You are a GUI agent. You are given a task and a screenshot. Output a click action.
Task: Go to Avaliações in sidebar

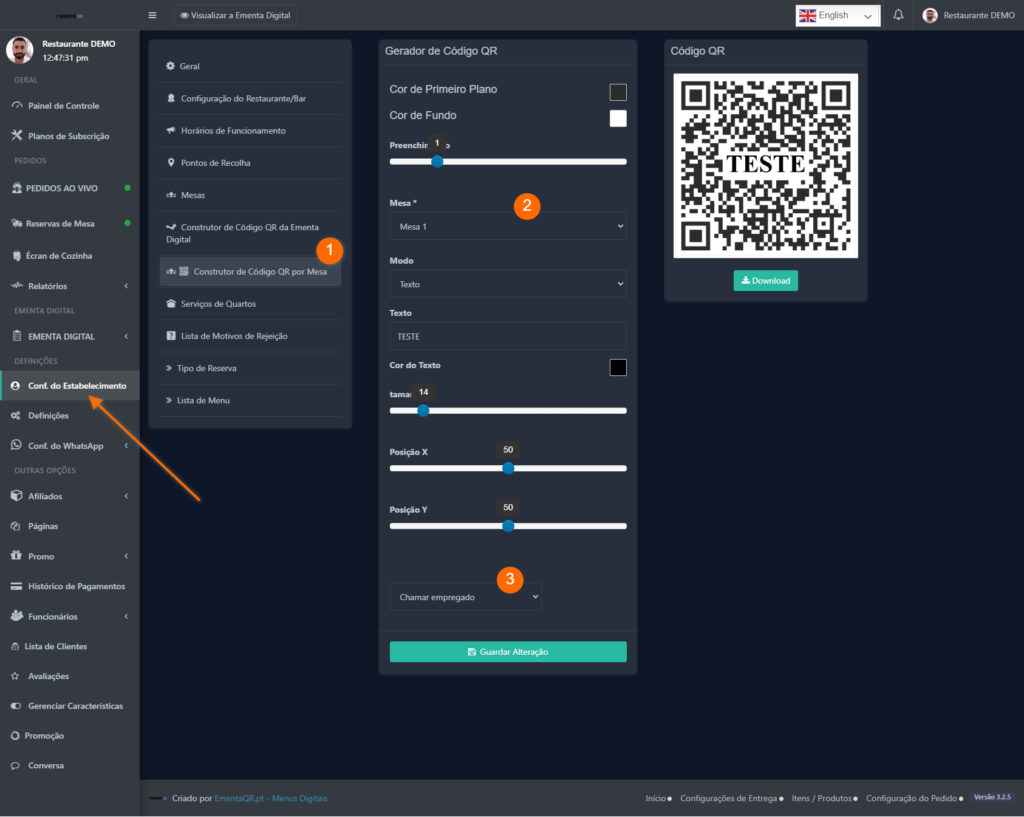tap(48, 676)
